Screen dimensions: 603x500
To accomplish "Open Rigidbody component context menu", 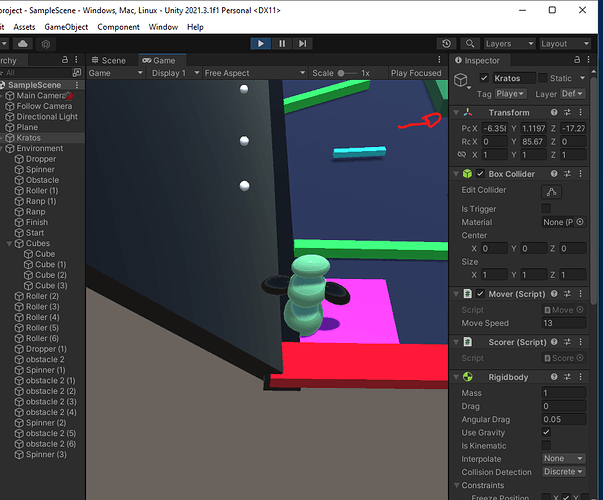I will [581, 377].
